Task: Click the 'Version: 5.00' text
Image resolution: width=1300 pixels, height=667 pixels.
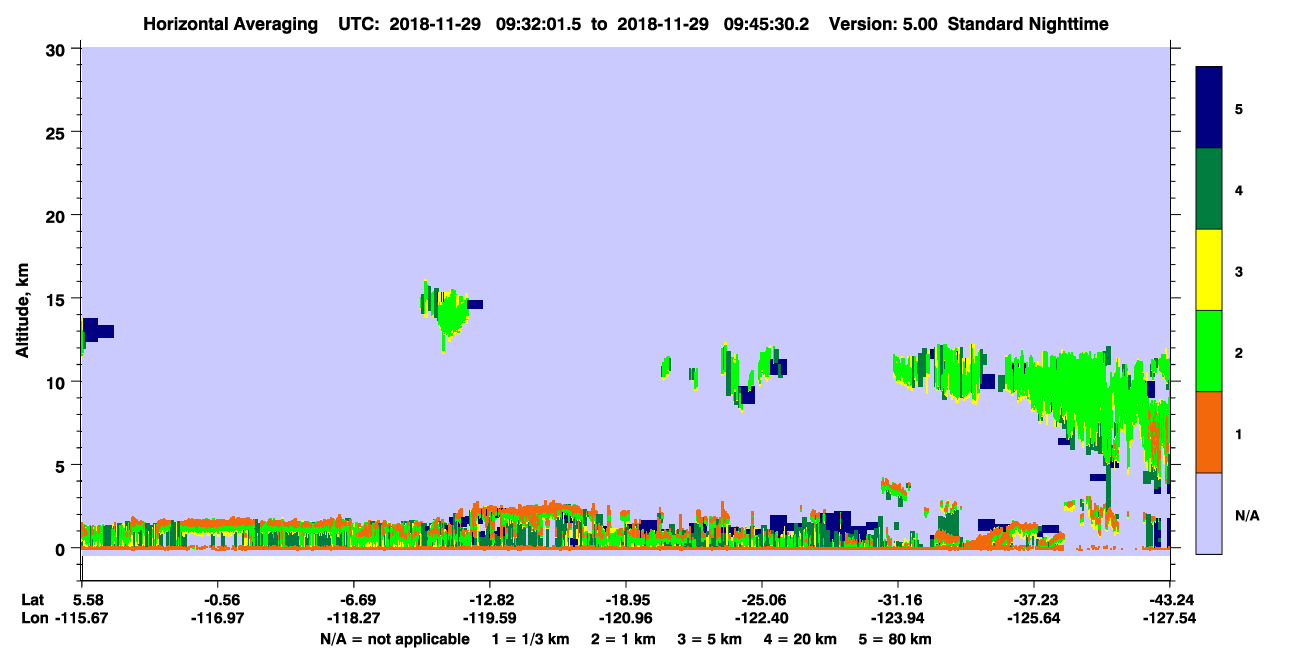Action: tap(882, 23)
